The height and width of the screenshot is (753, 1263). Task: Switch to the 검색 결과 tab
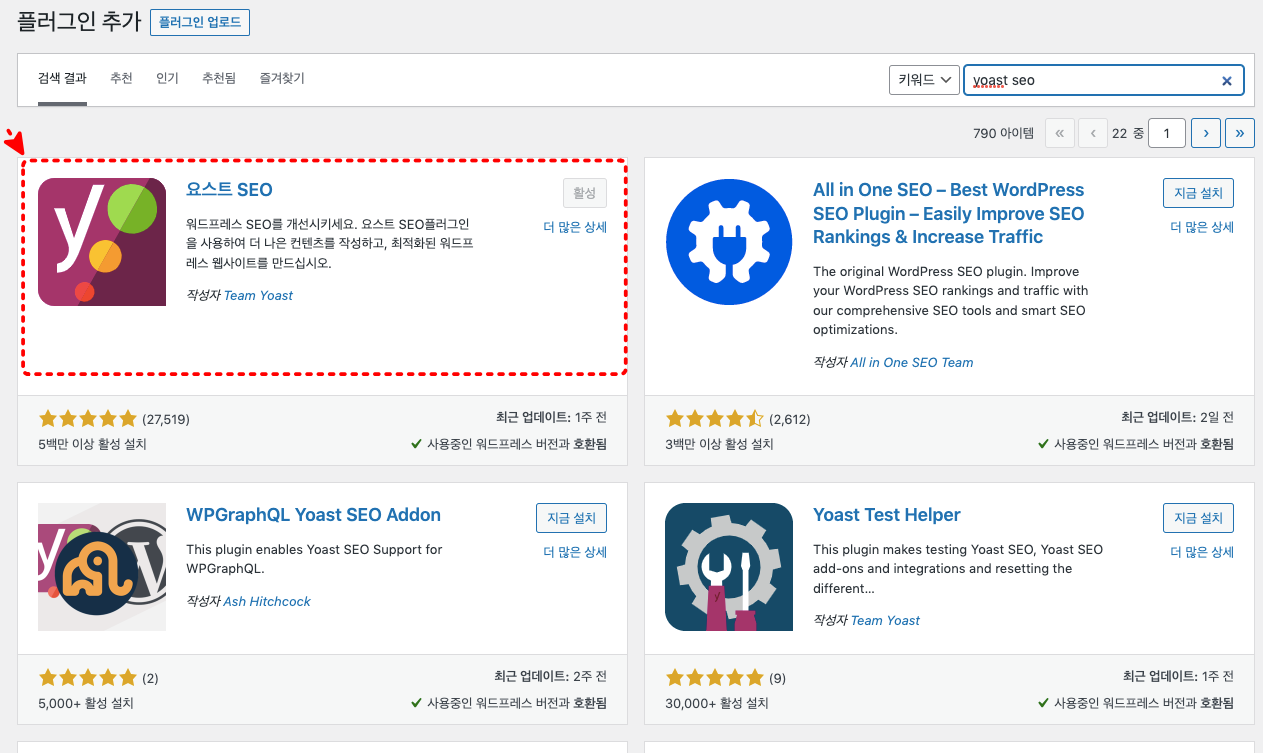click(62, 78)
